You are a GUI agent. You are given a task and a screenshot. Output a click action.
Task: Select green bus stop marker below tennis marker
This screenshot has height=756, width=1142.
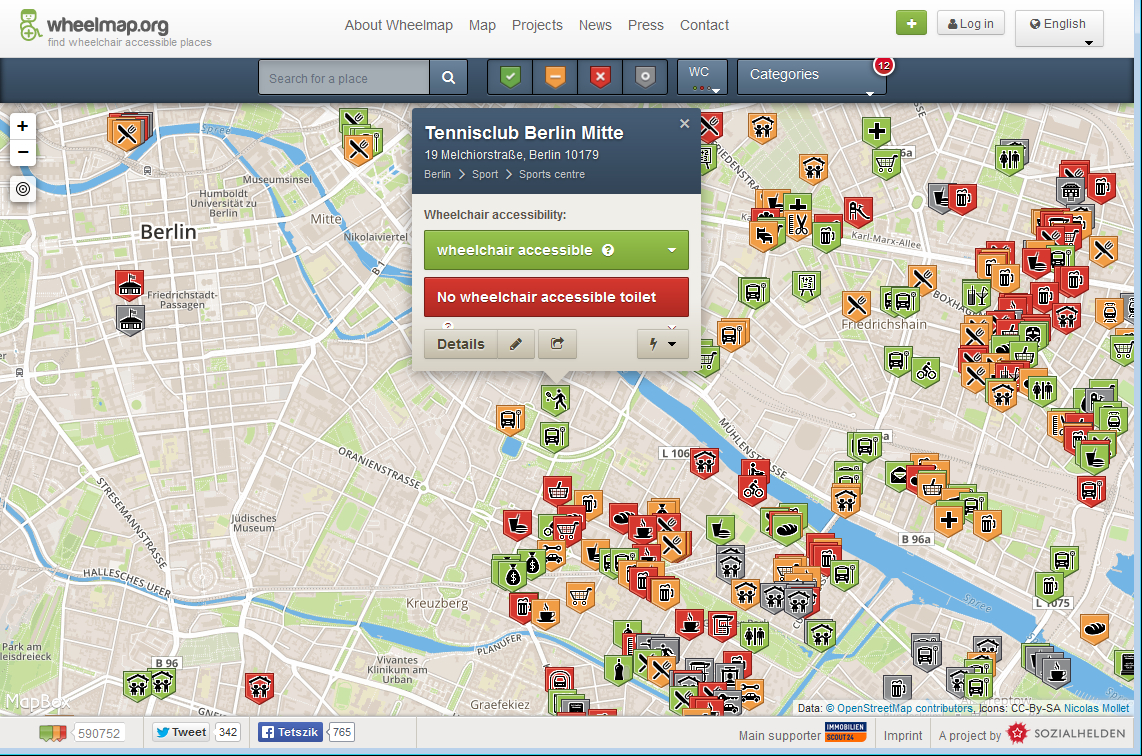click(x=554, y=437)
